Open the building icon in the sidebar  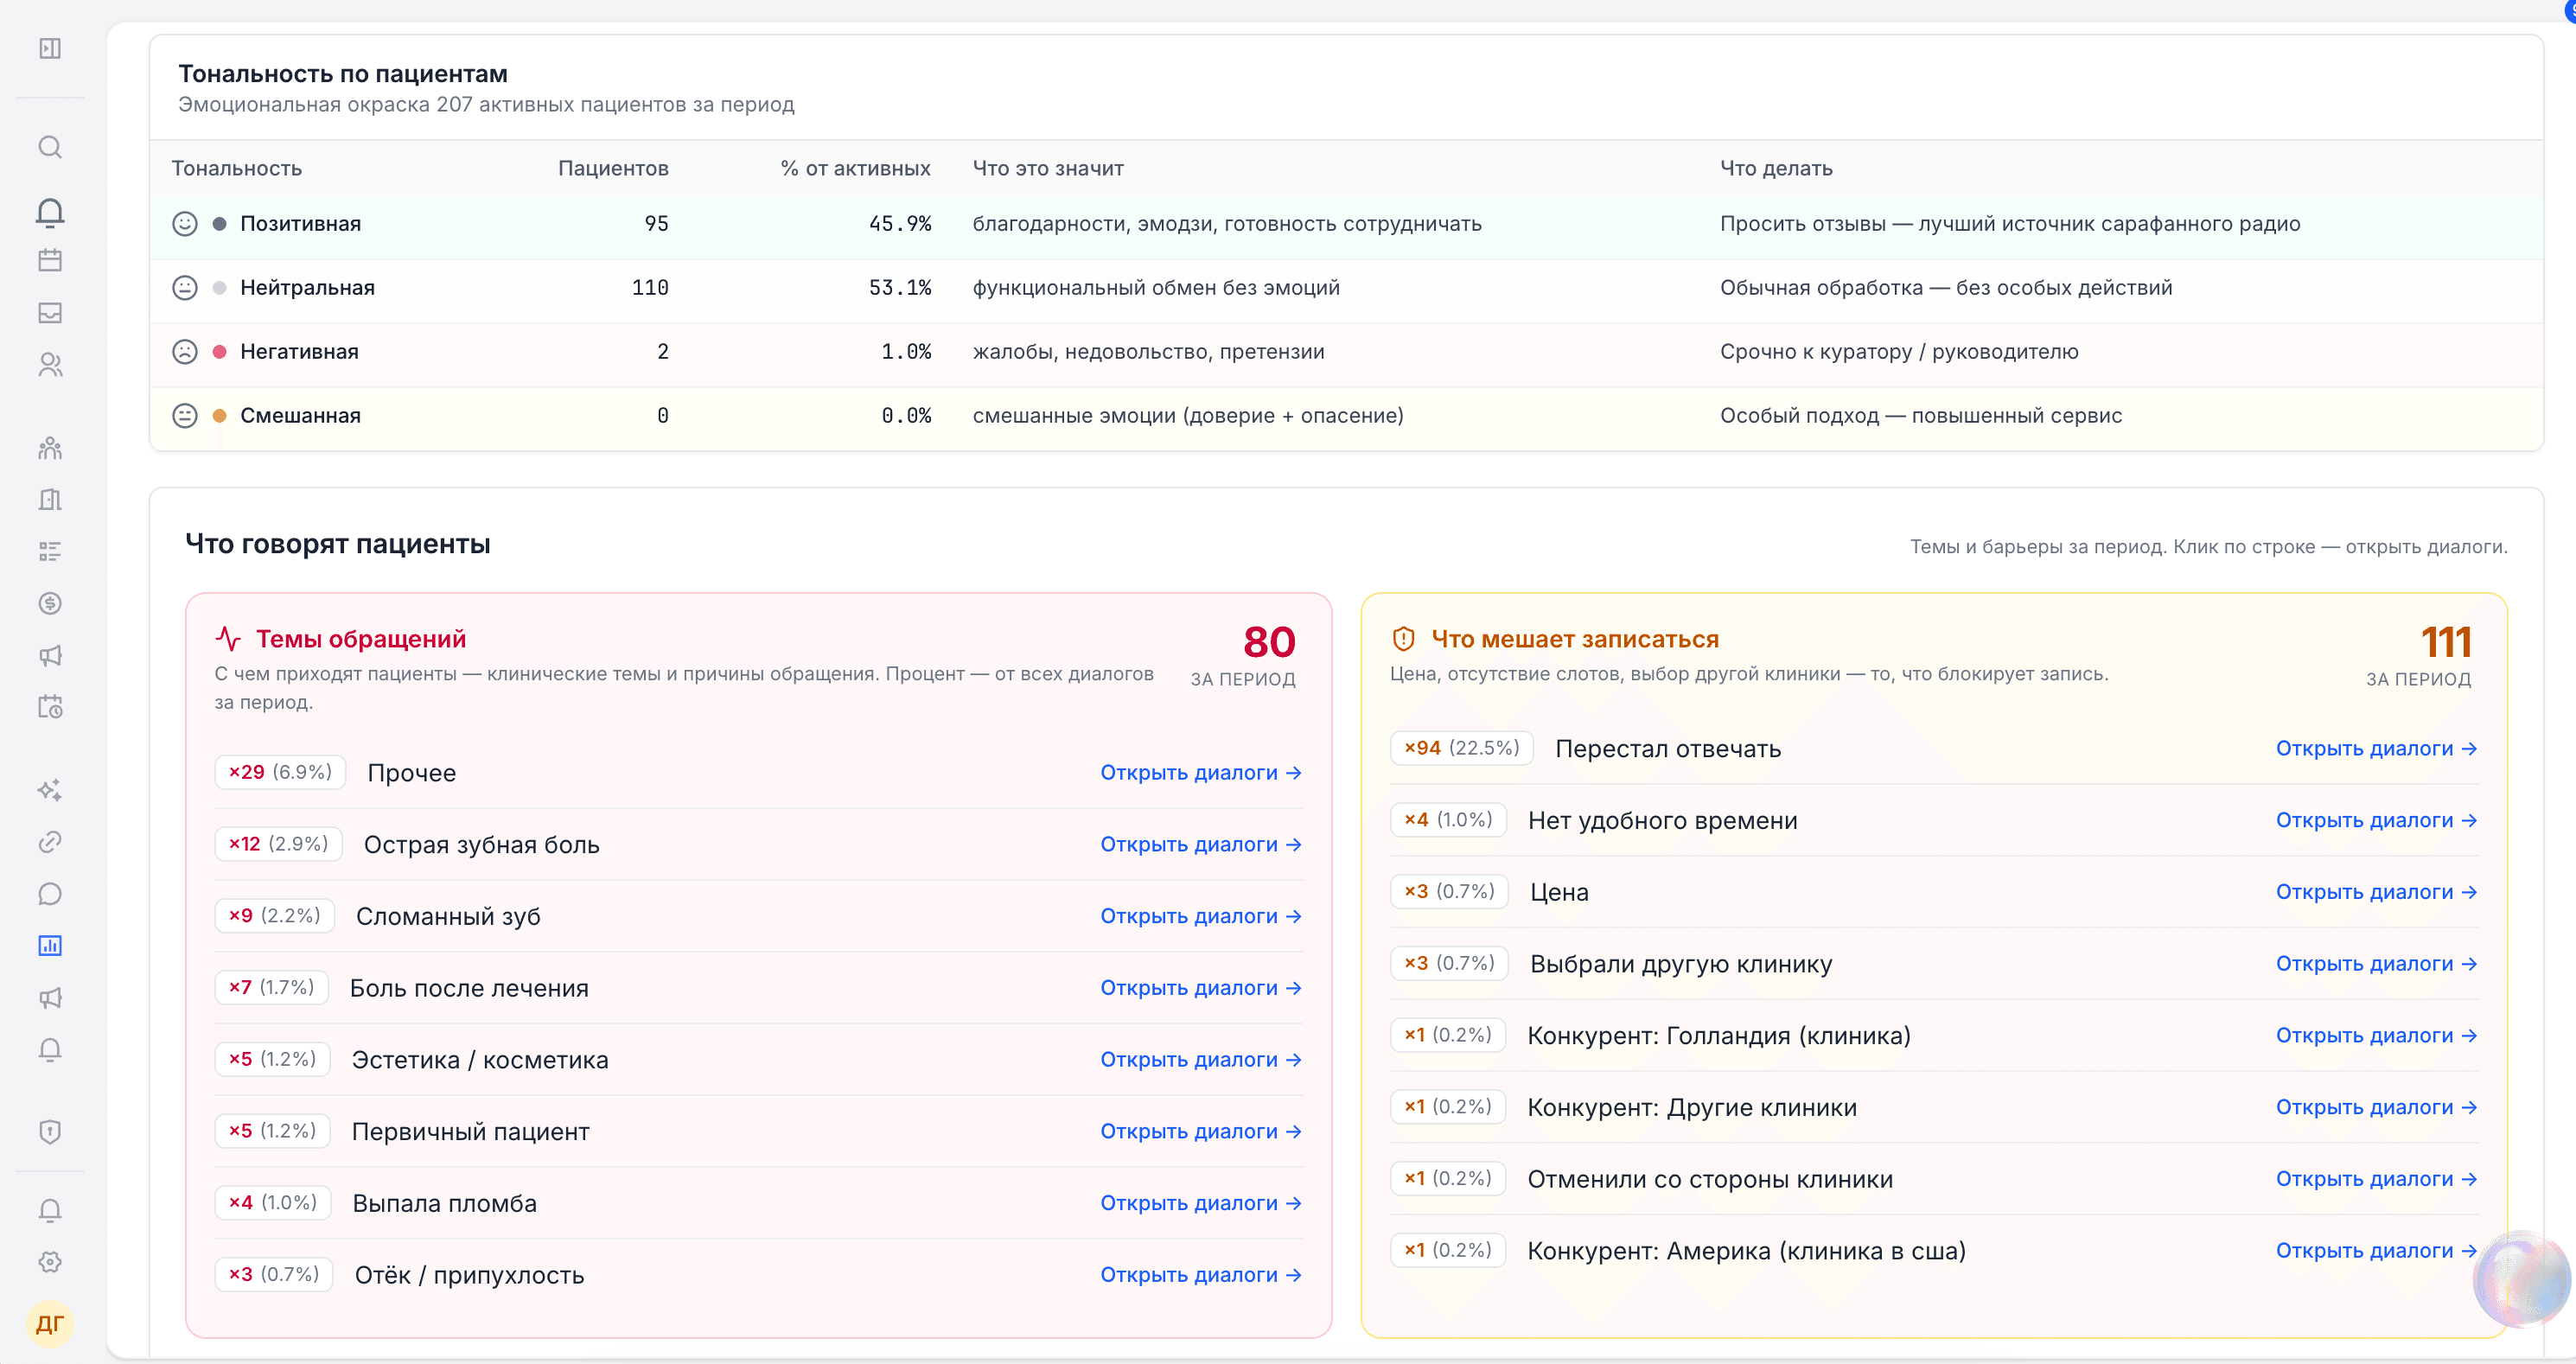pos(50,500)
